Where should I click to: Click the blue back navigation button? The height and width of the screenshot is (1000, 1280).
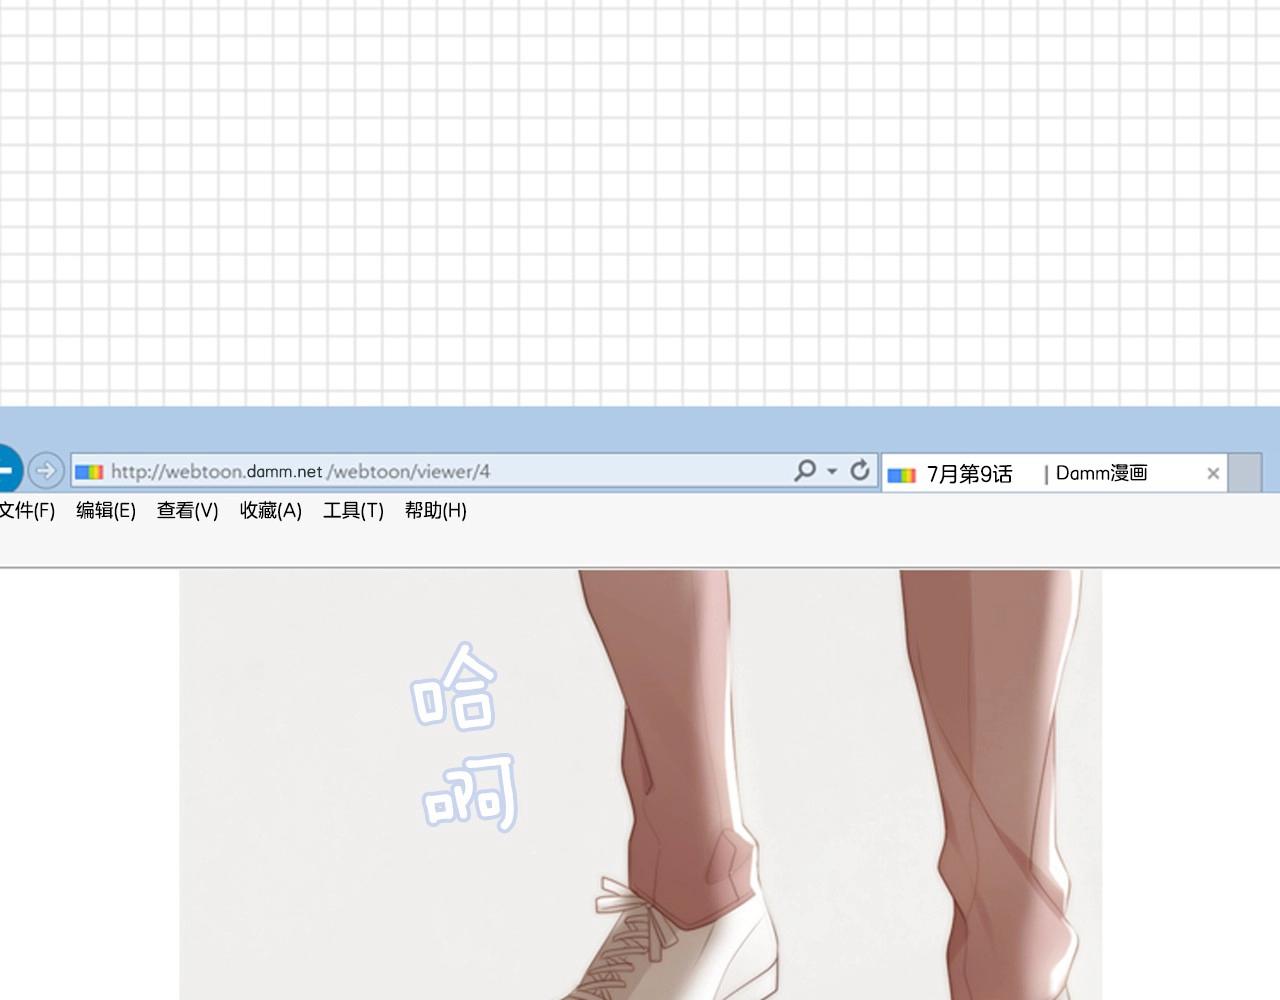8,470
